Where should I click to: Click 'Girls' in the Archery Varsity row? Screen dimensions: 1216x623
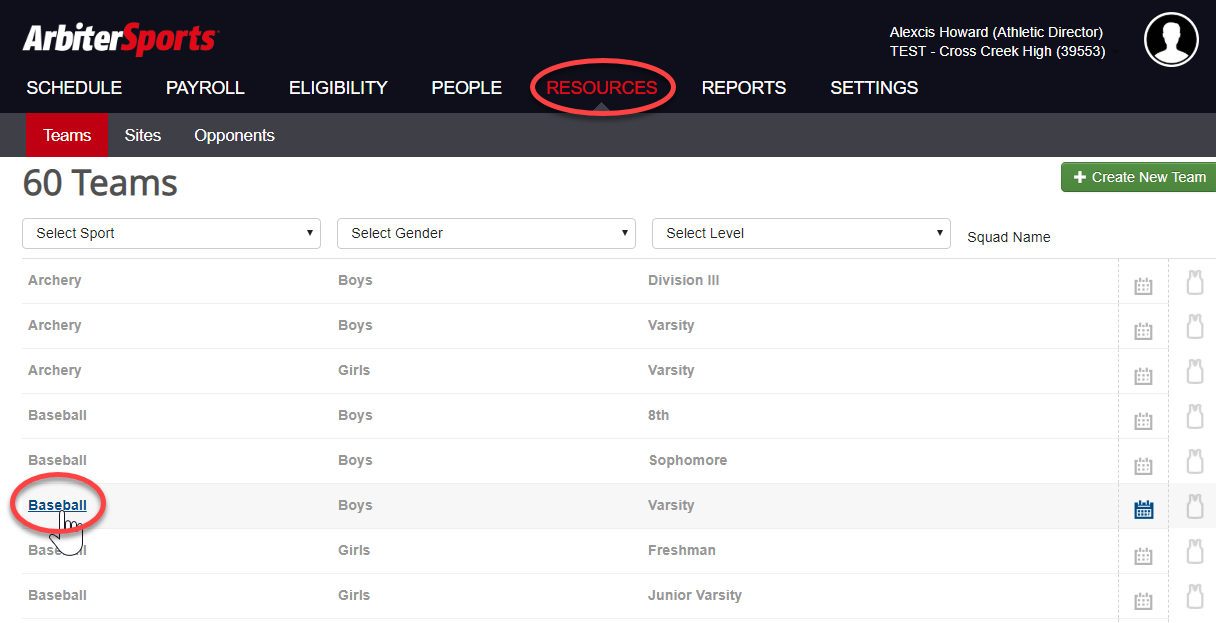pos(354,370)
